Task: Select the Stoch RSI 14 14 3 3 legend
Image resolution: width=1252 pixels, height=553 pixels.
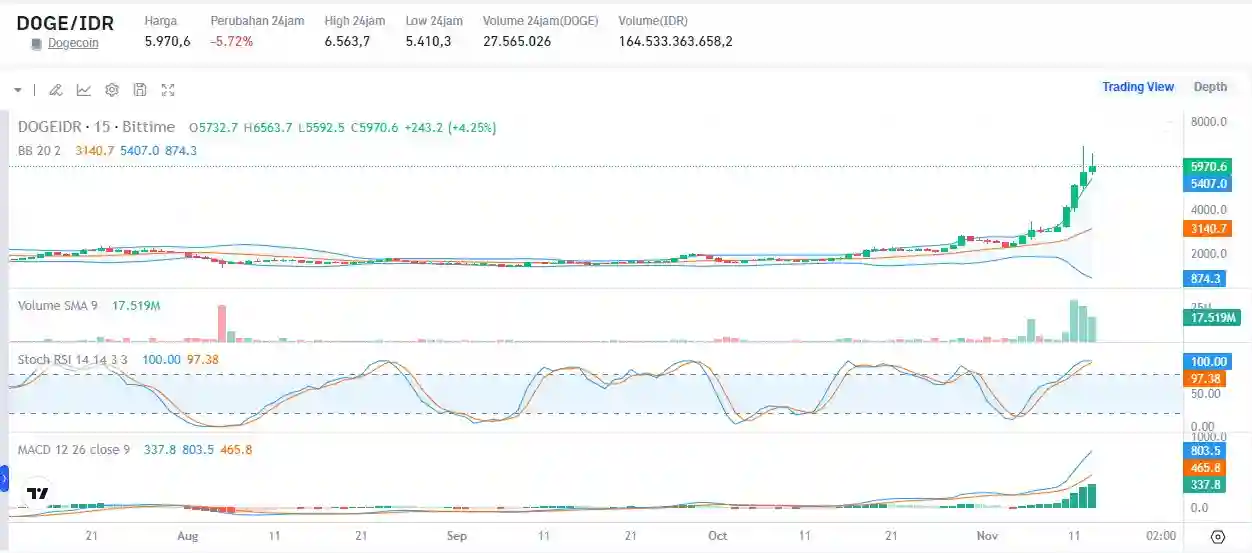Action: click(x=73, y=359)
